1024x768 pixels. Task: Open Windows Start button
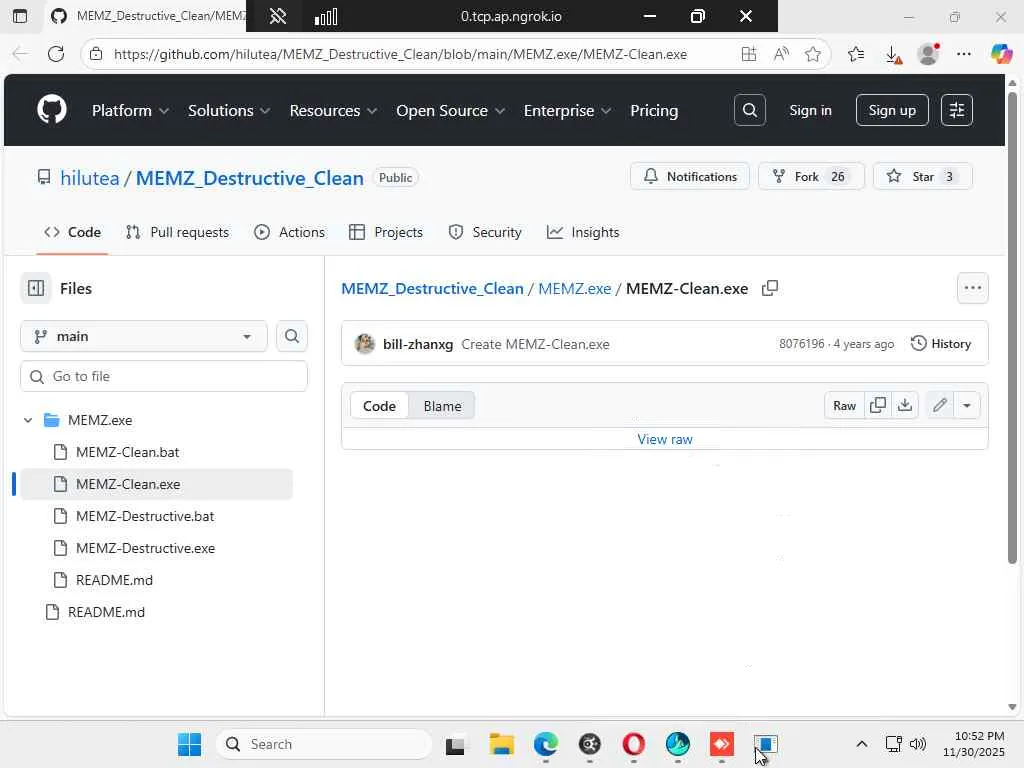tap(189, 744)
